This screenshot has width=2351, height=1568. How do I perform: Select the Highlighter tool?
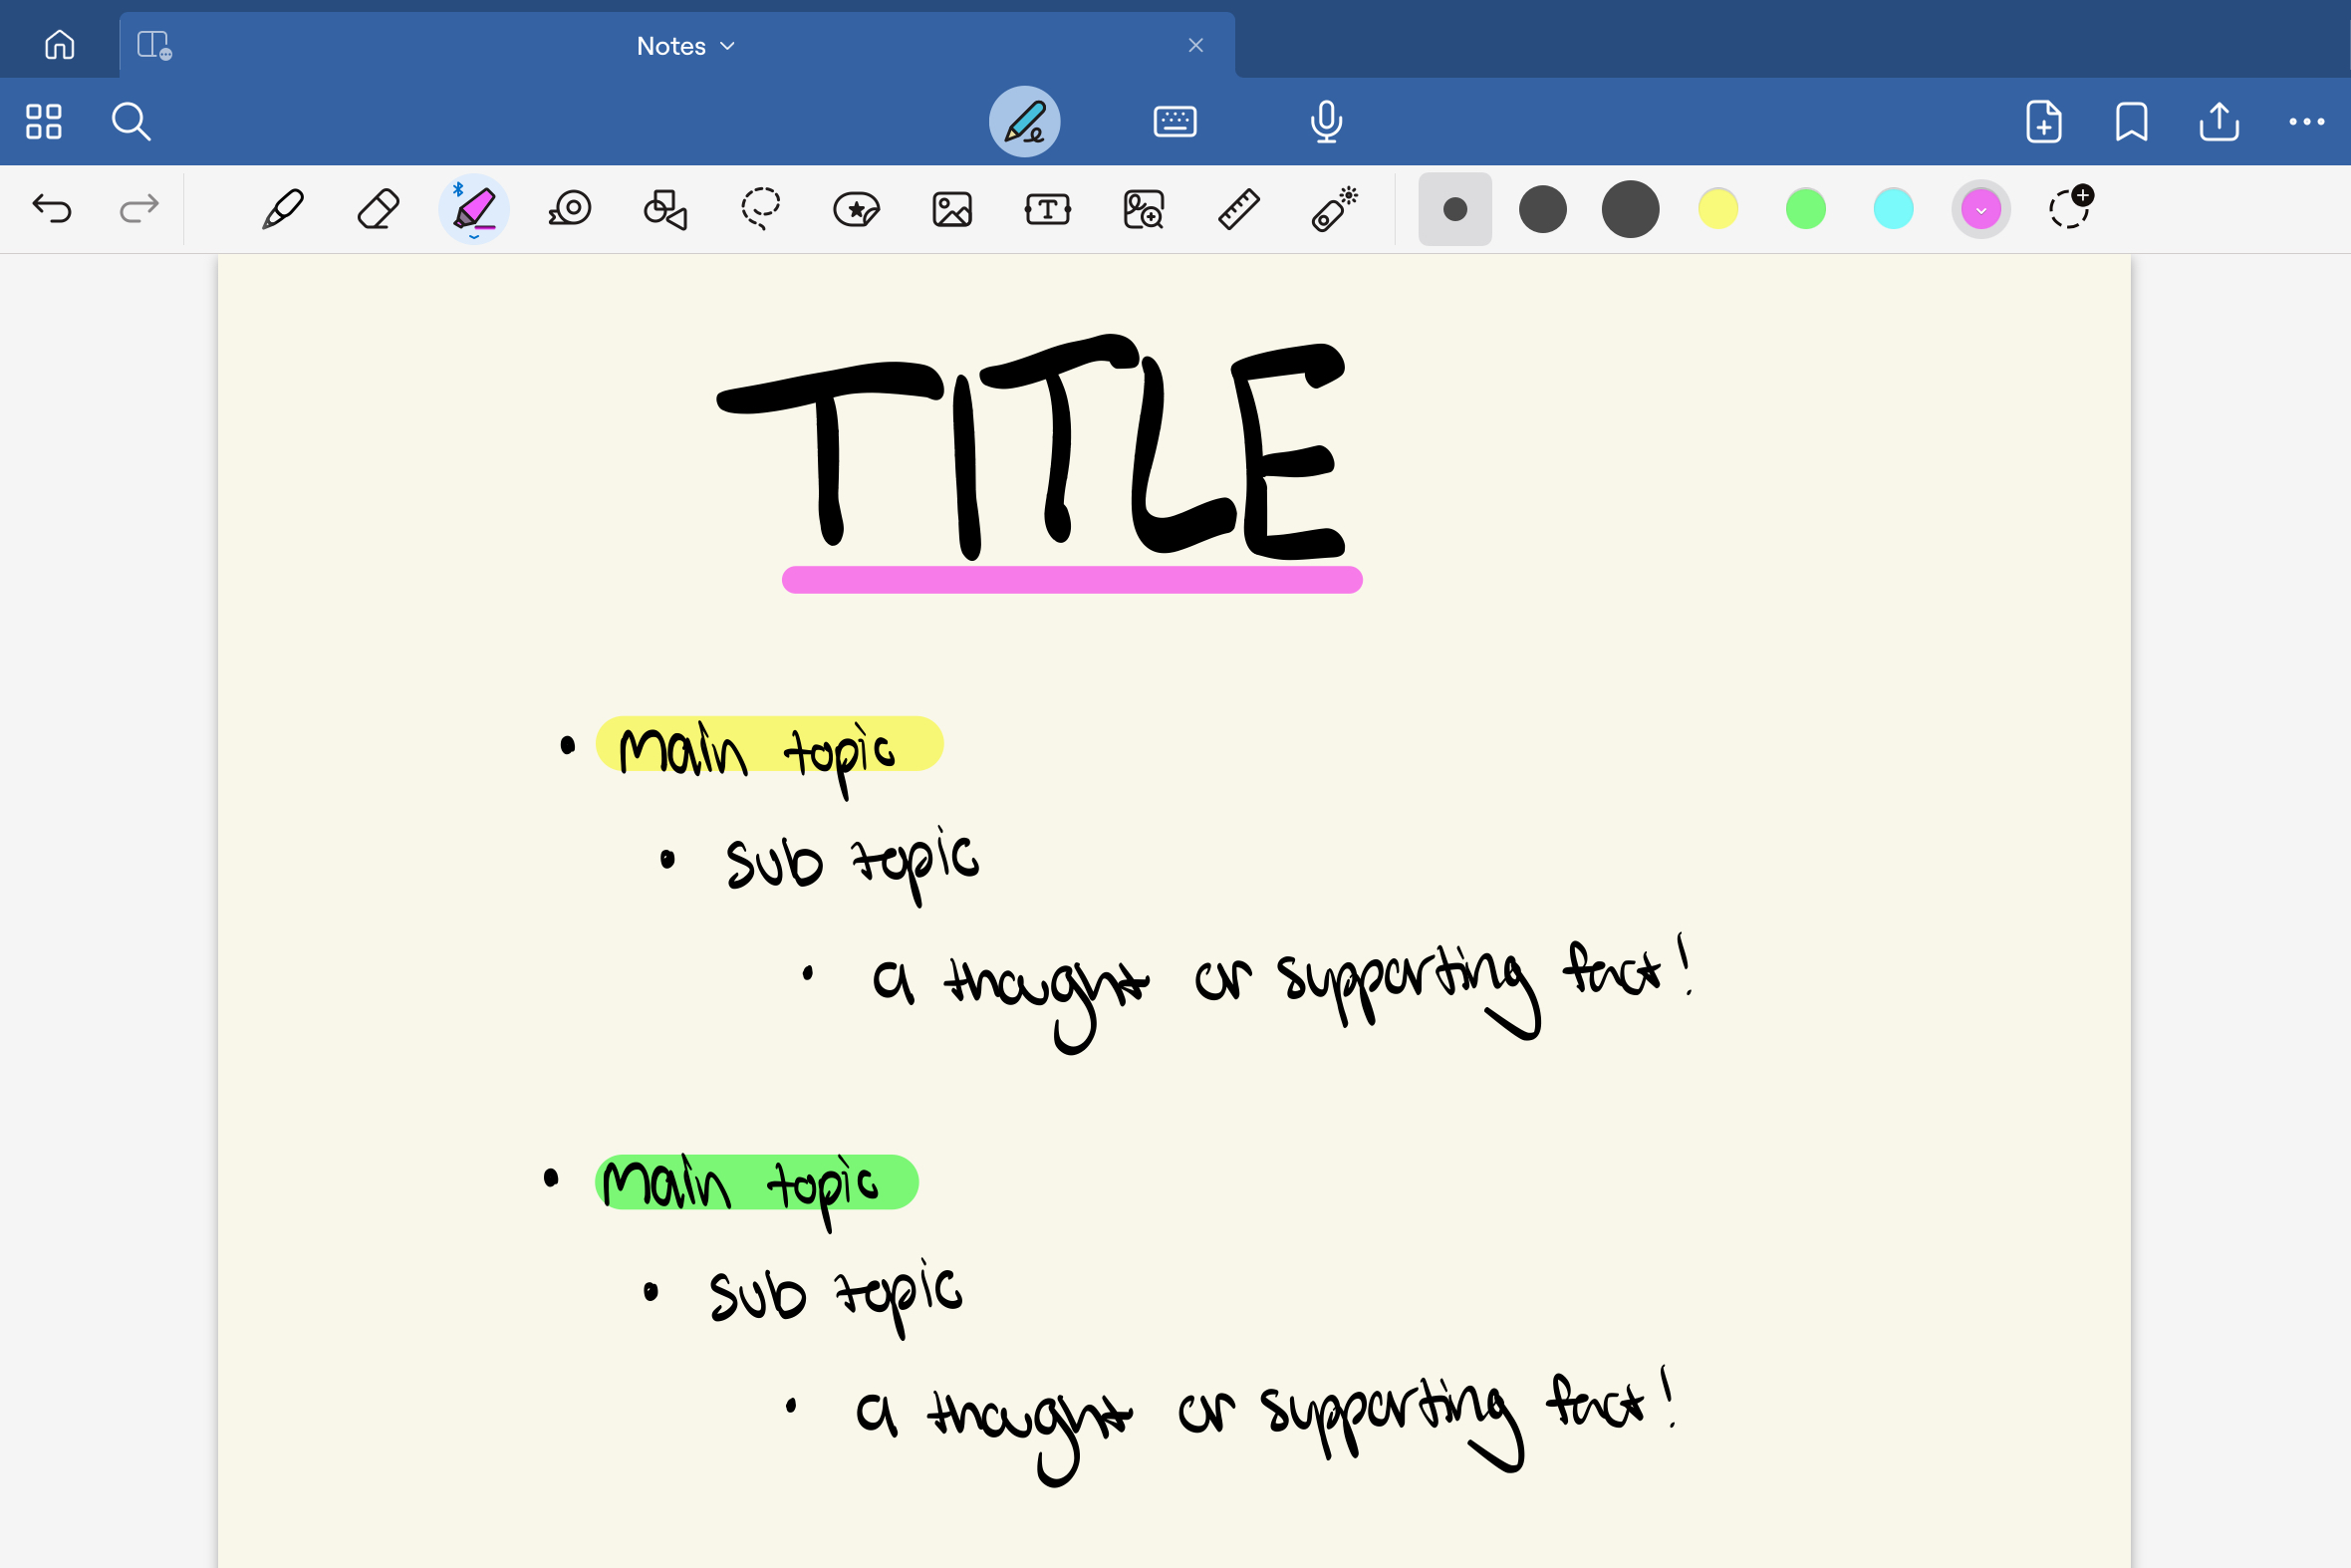pyautogui.click(x=474, y=210)
